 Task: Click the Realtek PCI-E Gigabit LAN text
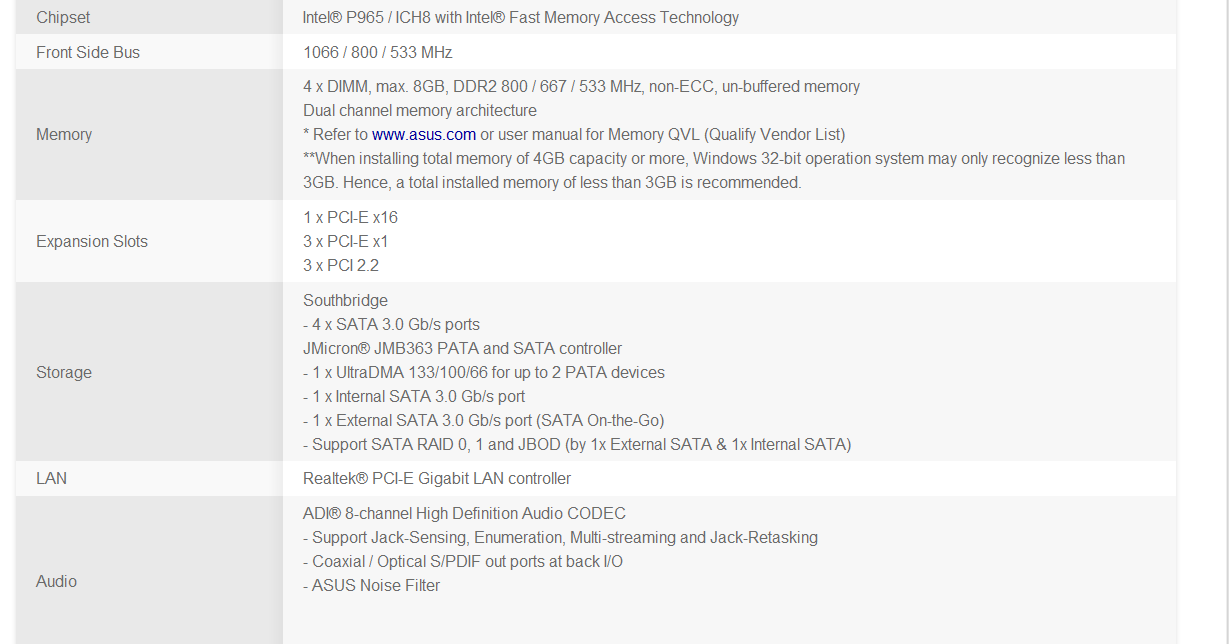[x=437, y=478]
